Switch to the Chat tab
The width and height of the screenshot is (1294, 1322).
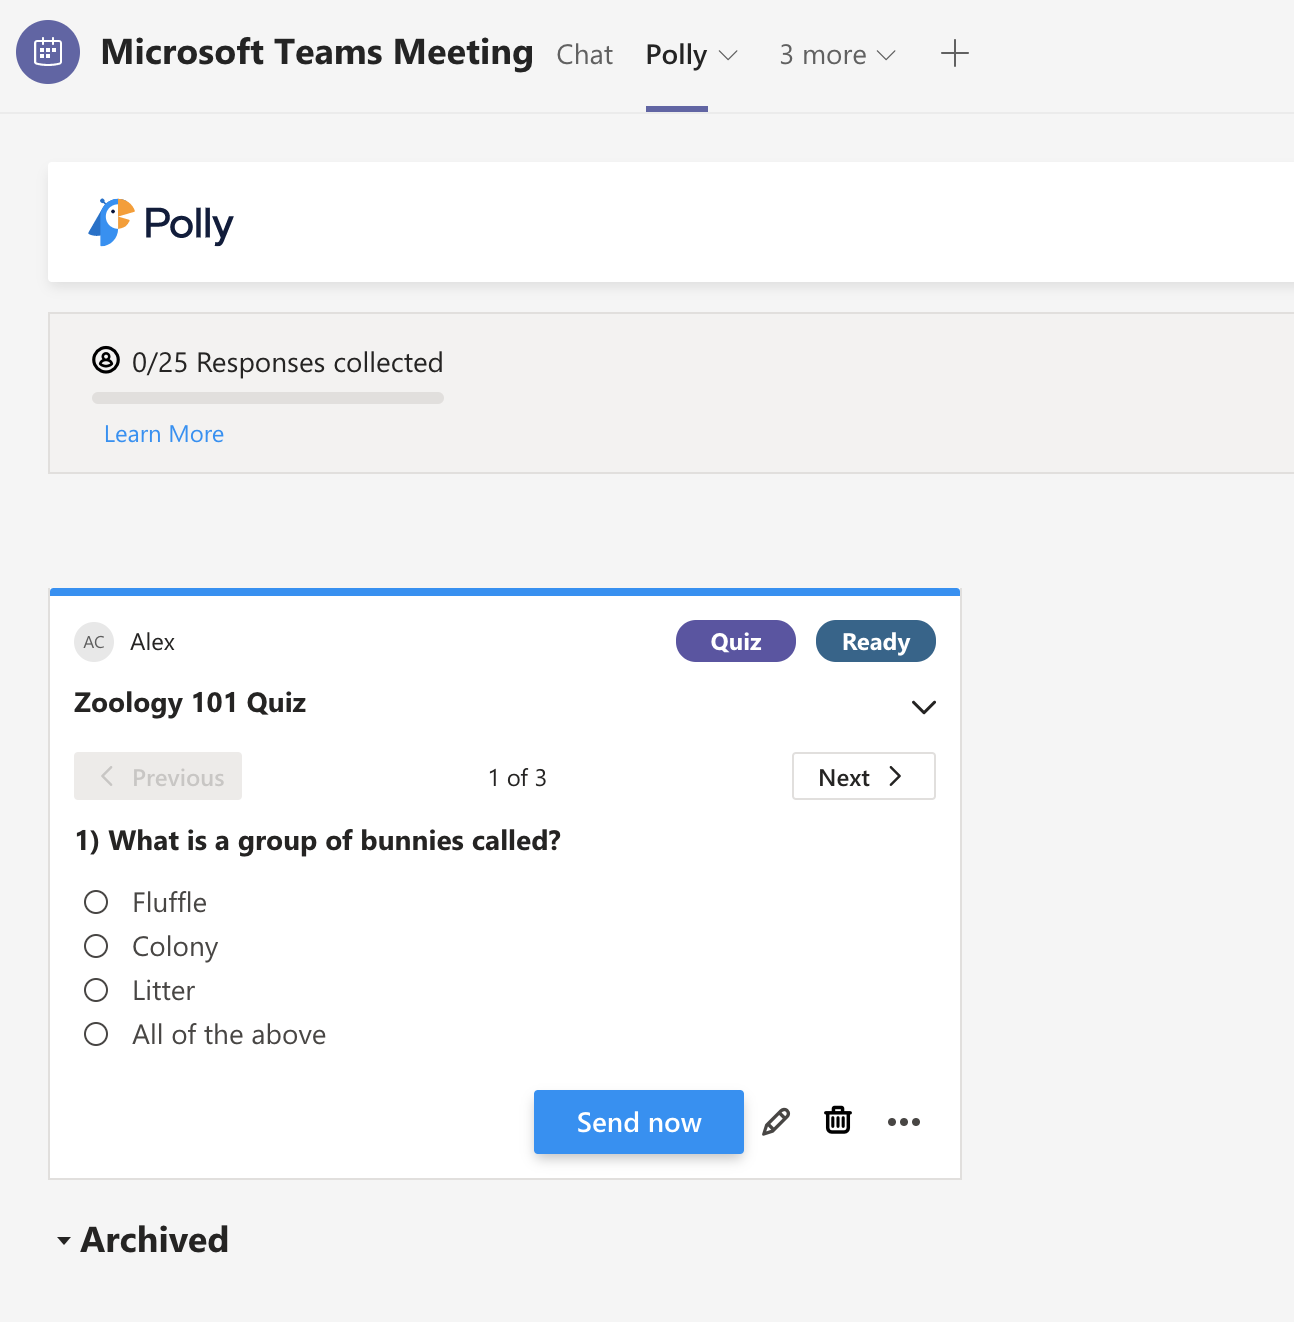point(584,54)
